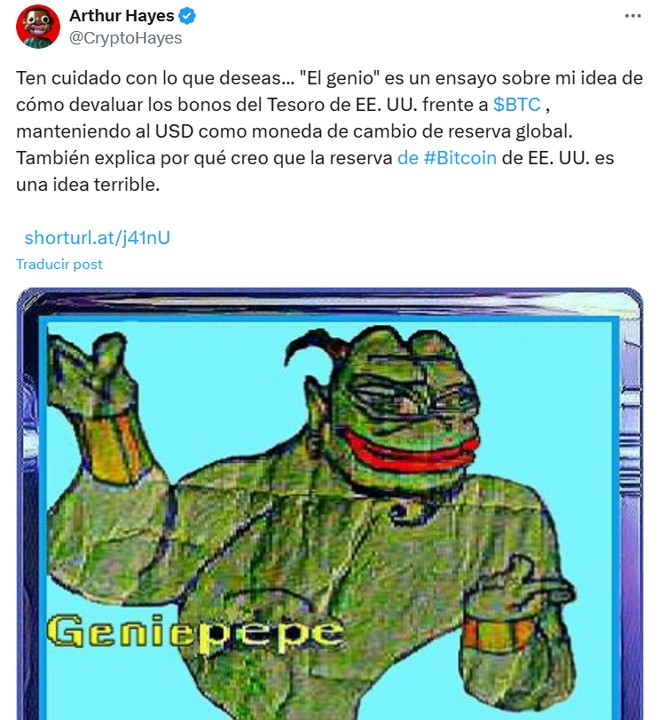The width and height of the screenshot is (660, 720).
Task: Open the $BTC cashtag link
Action: tap(517, 105)
